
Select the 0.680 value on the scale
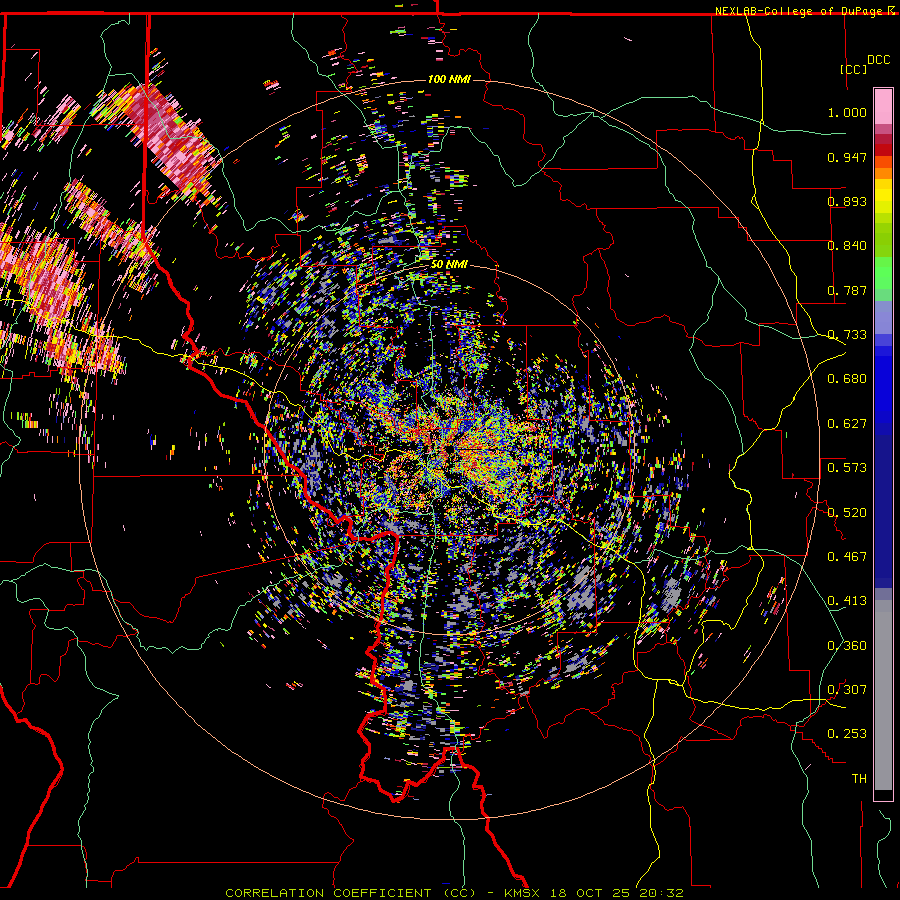coord(847,379)
